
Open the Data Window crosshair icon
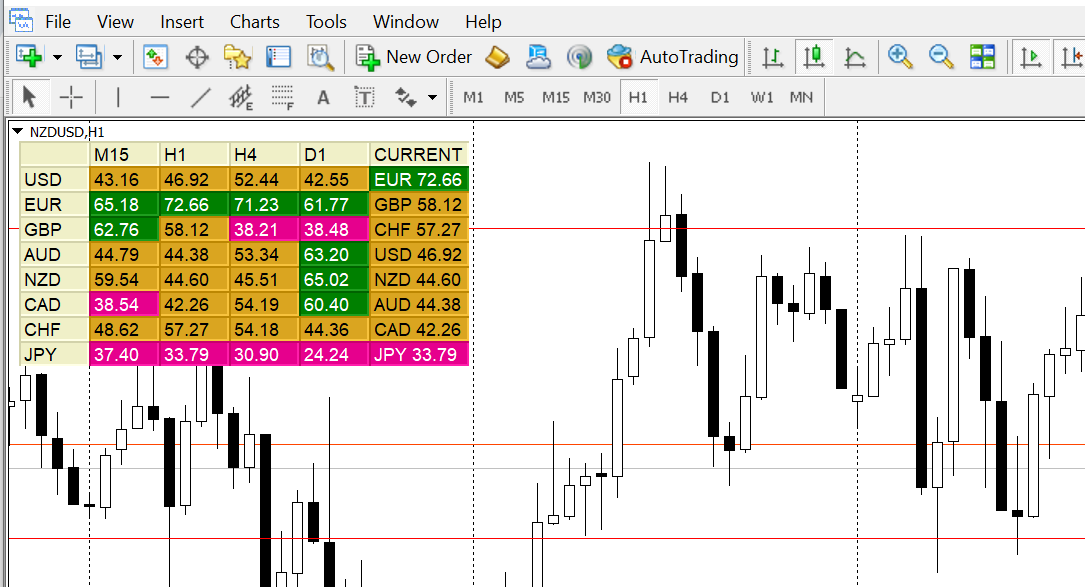click(x=197, y=57)
